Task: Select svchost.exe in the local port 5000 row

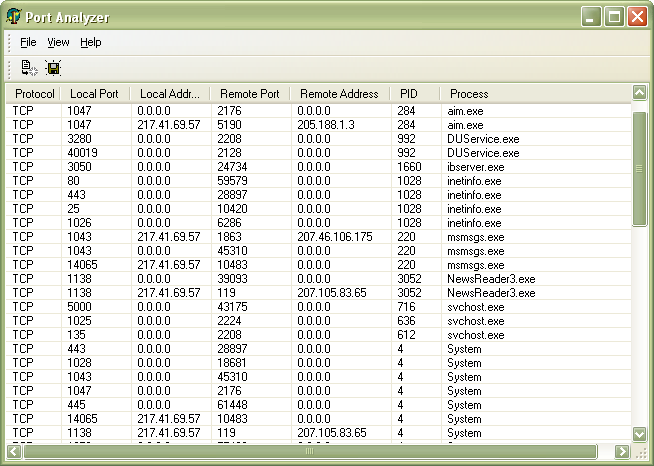Action: pos(475,307)
